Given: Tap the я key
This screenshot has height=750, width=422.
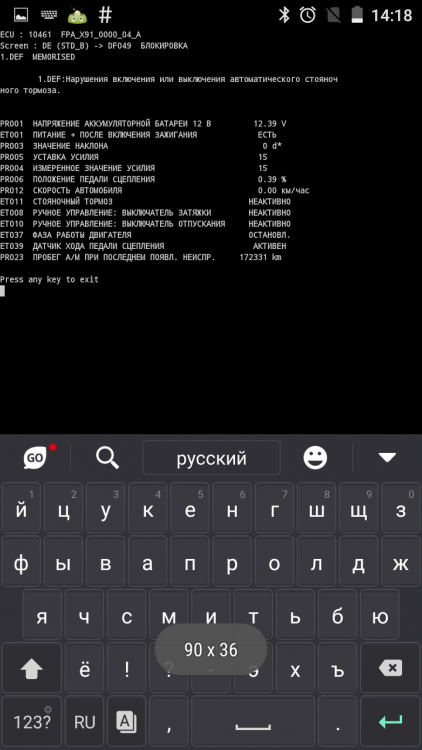Looking at the screenshot, I should coord(42,615).
